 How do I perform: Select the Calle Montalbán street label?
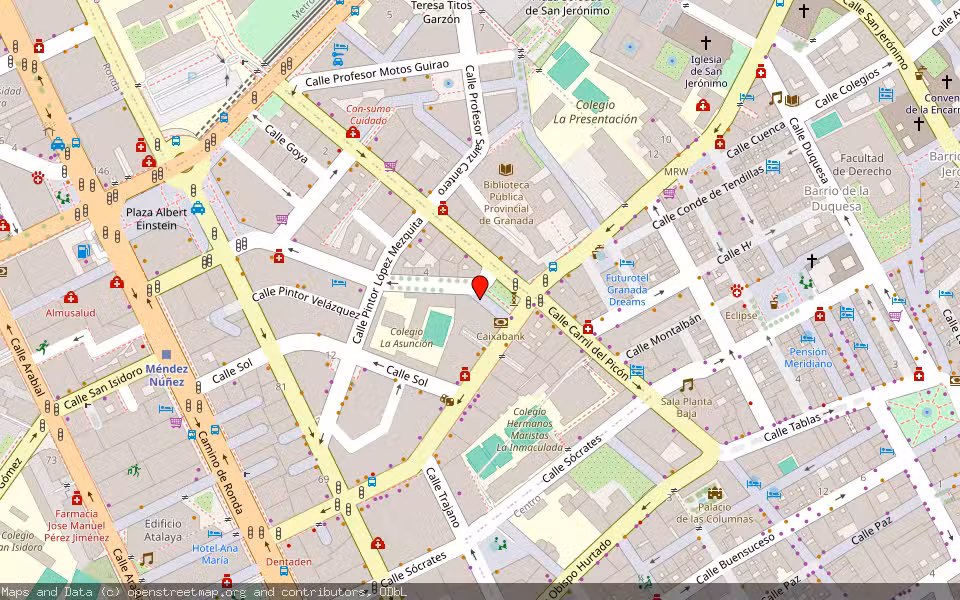pyautogui.click(x=662, y=337)
